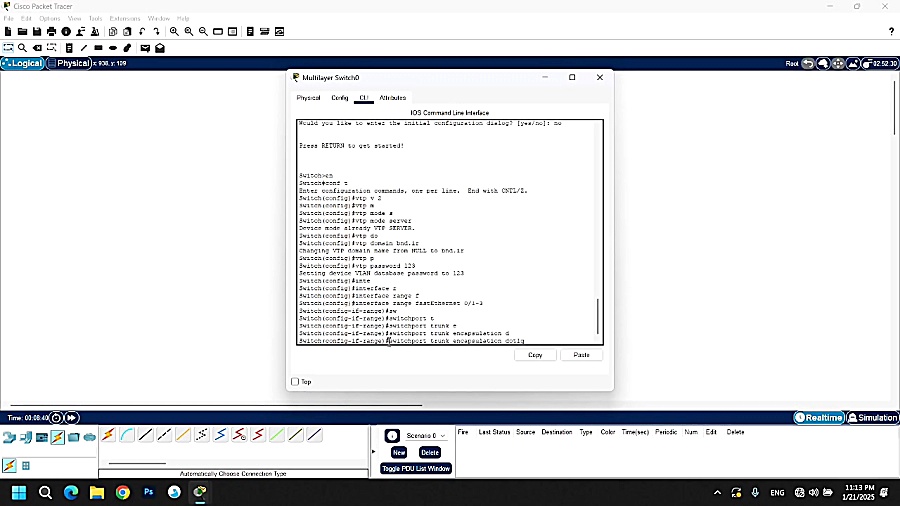The width and height of the screenshot is (900, 506).
Task: Click the Print toolbar icon
Action: (x=52, y=32)
